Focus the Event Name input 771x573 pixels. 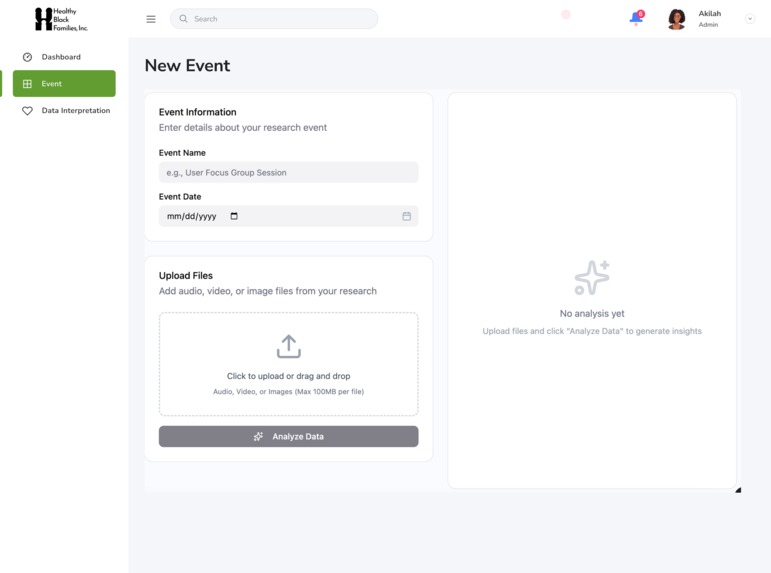pyautogui.click(x=289, y=173)
